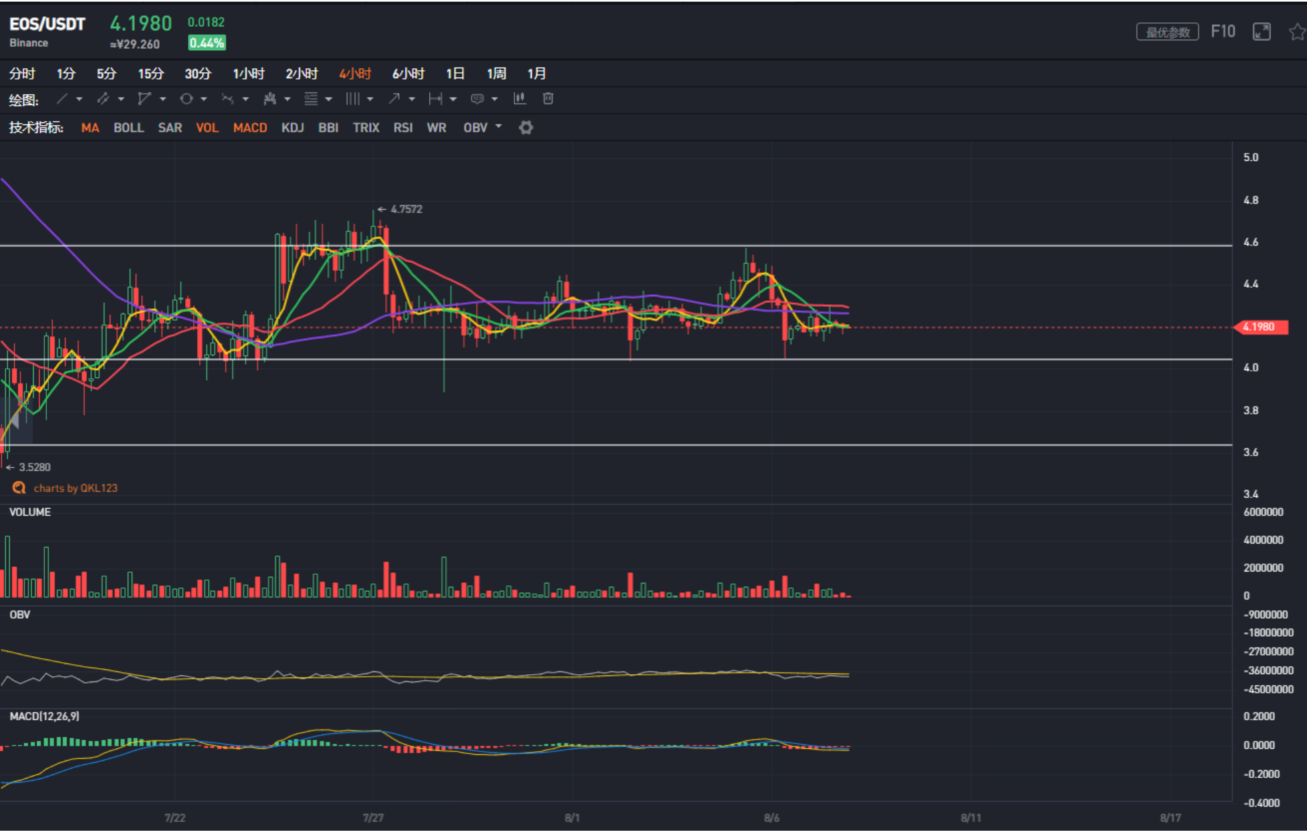1307x831 pixels.
Task: Click the trash icon to delete drawings
Action: pyautogui.click(x=548, y=98)
